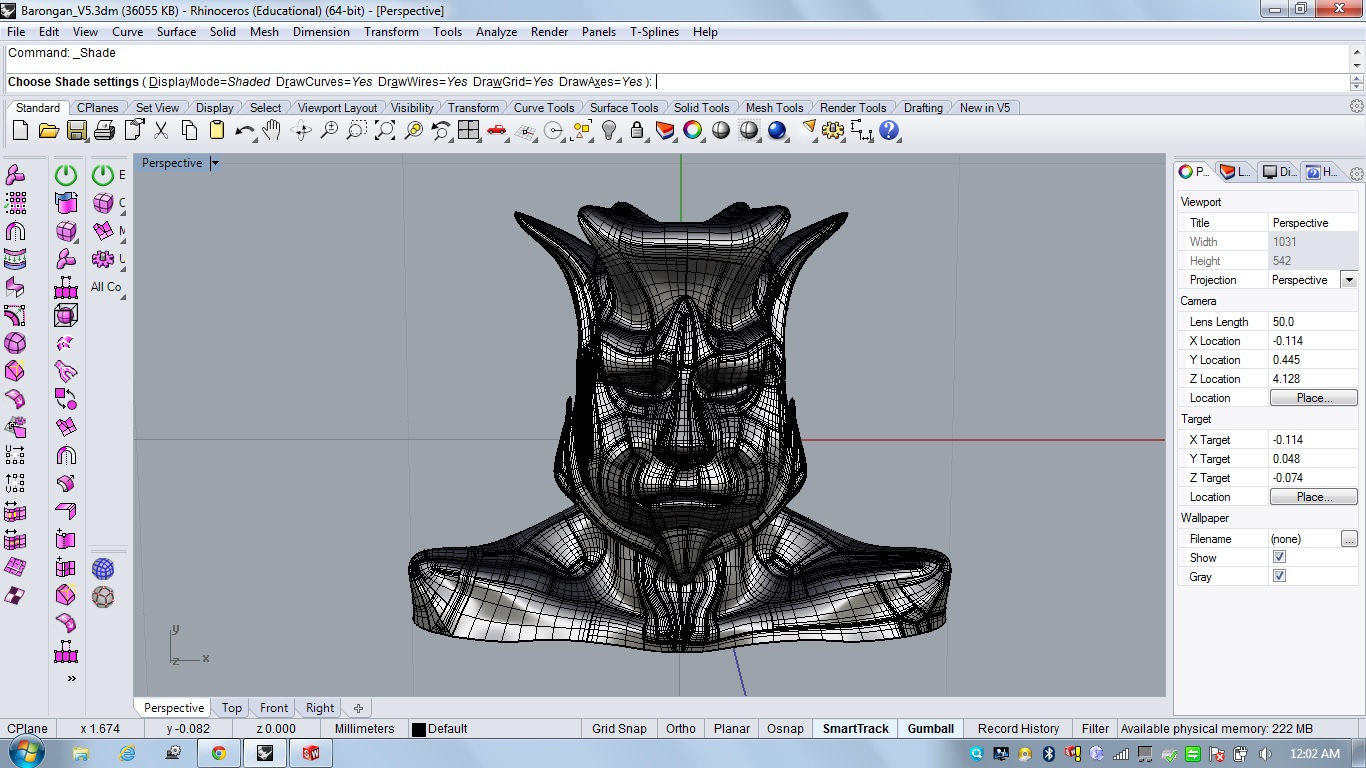Click the Zoom Extents icon
The width and height of the screenshot is (1366, 768).
[x=385, y=131]
